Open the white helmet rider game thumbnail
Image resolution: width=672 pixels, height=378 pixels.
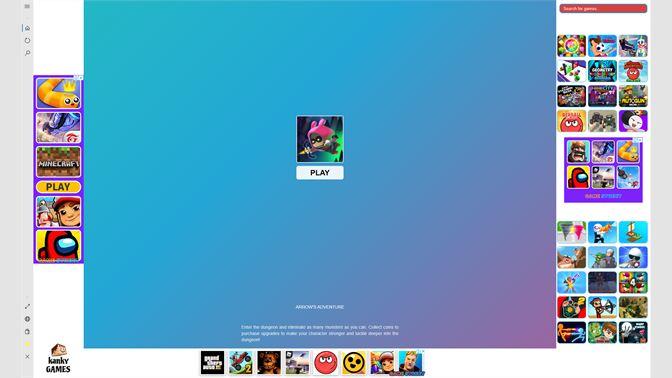(633, 257)
